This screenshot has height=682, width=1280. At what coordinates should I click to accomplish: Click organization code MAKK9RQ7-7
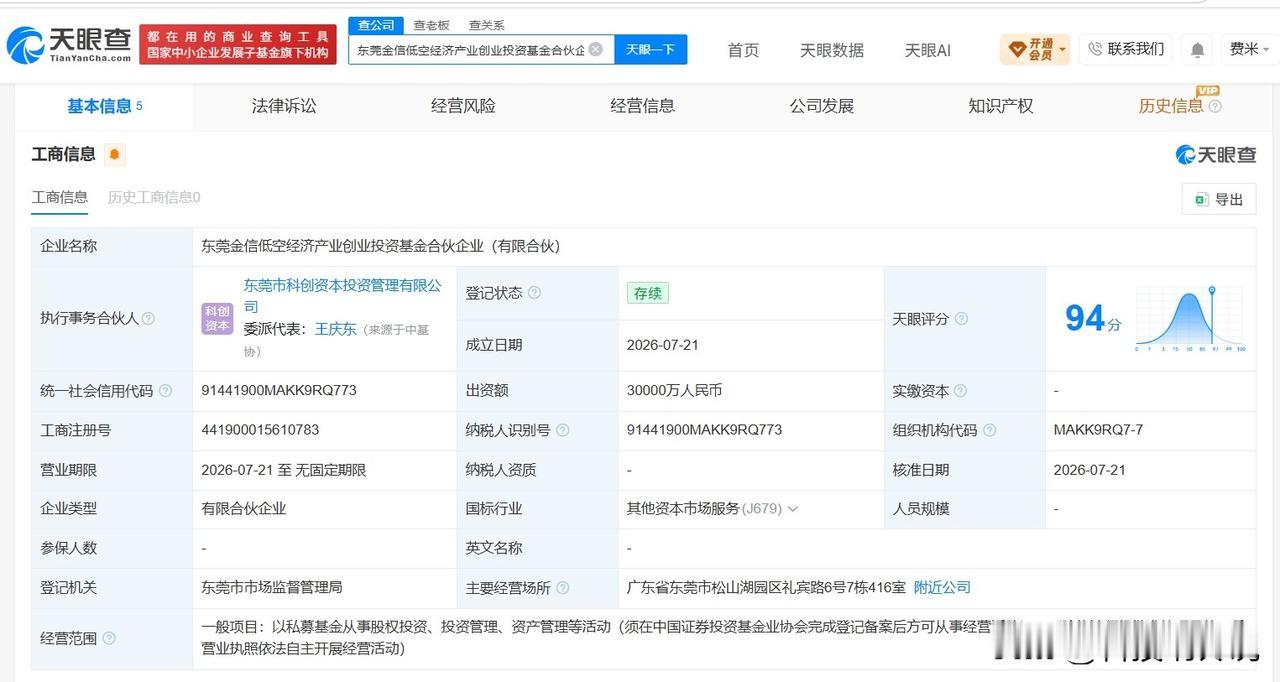point(1098,430)
